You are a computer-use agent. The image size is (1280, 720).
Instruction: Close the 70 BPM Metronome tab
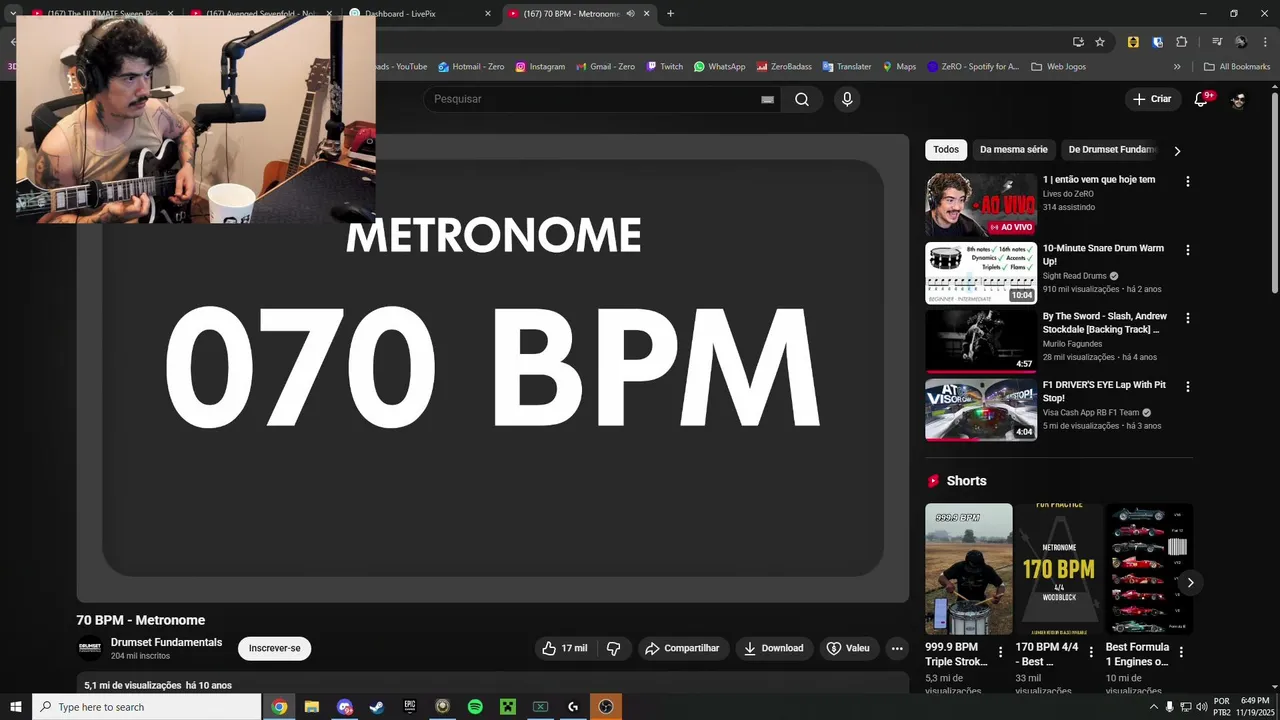click(x=647, y=14)
